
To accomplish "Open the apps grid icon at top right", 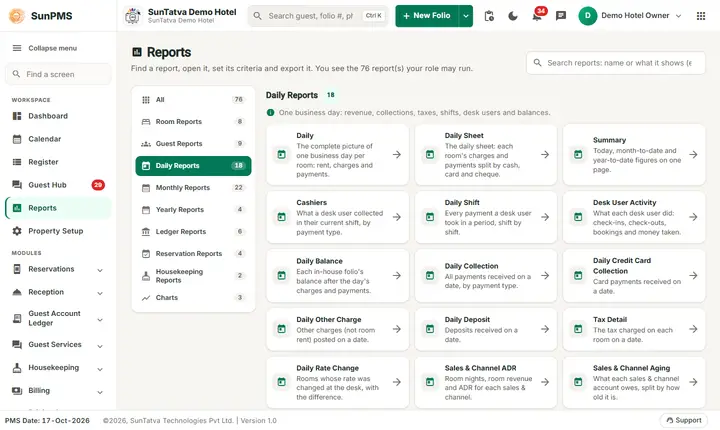I will coord(701,16).
